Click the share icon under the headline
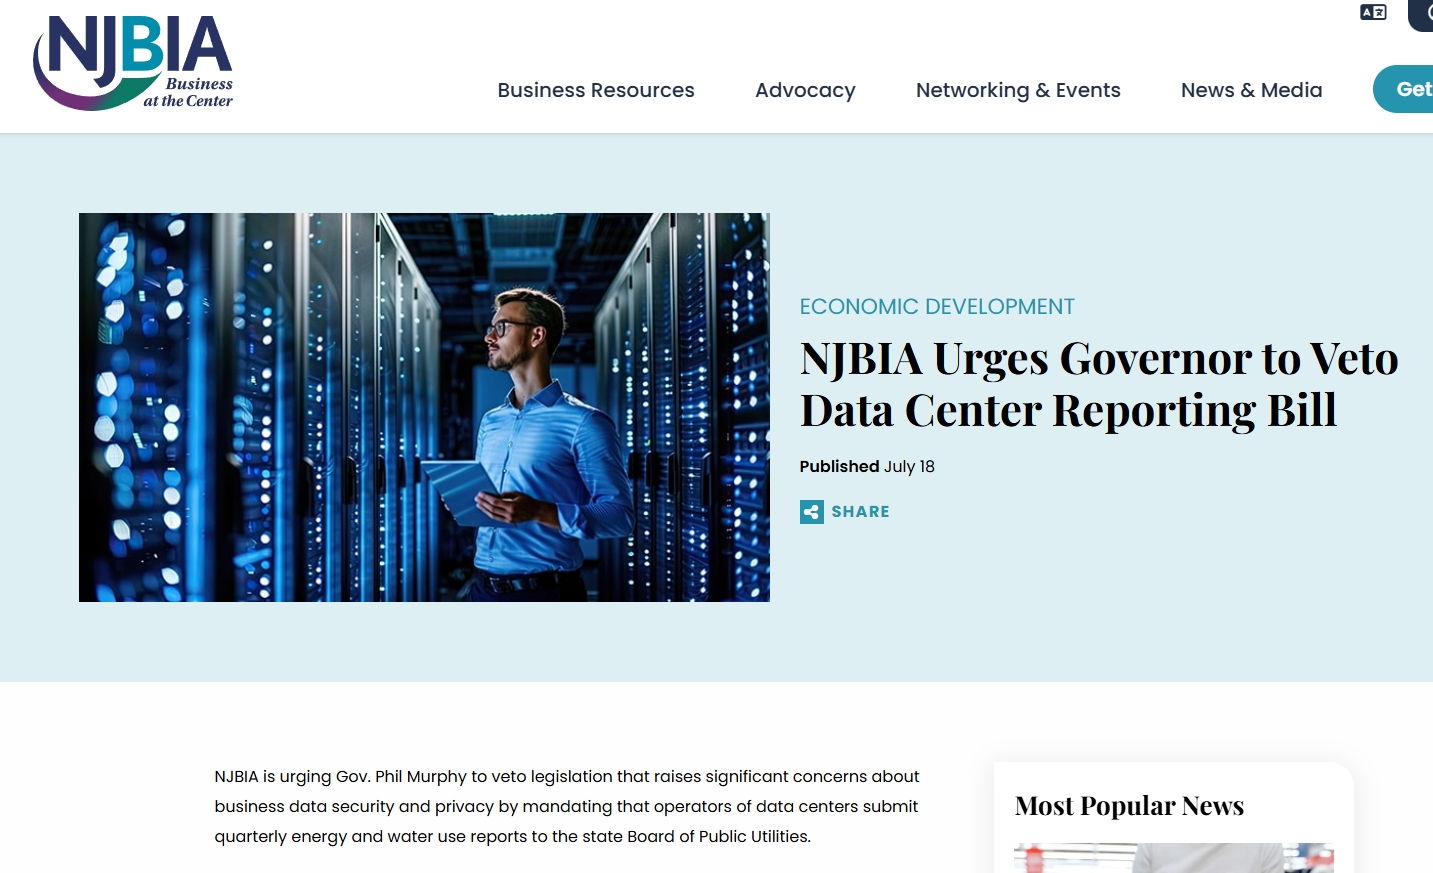Image resolution: width=1433 pixels, height=873 pixels. [812, 512]
